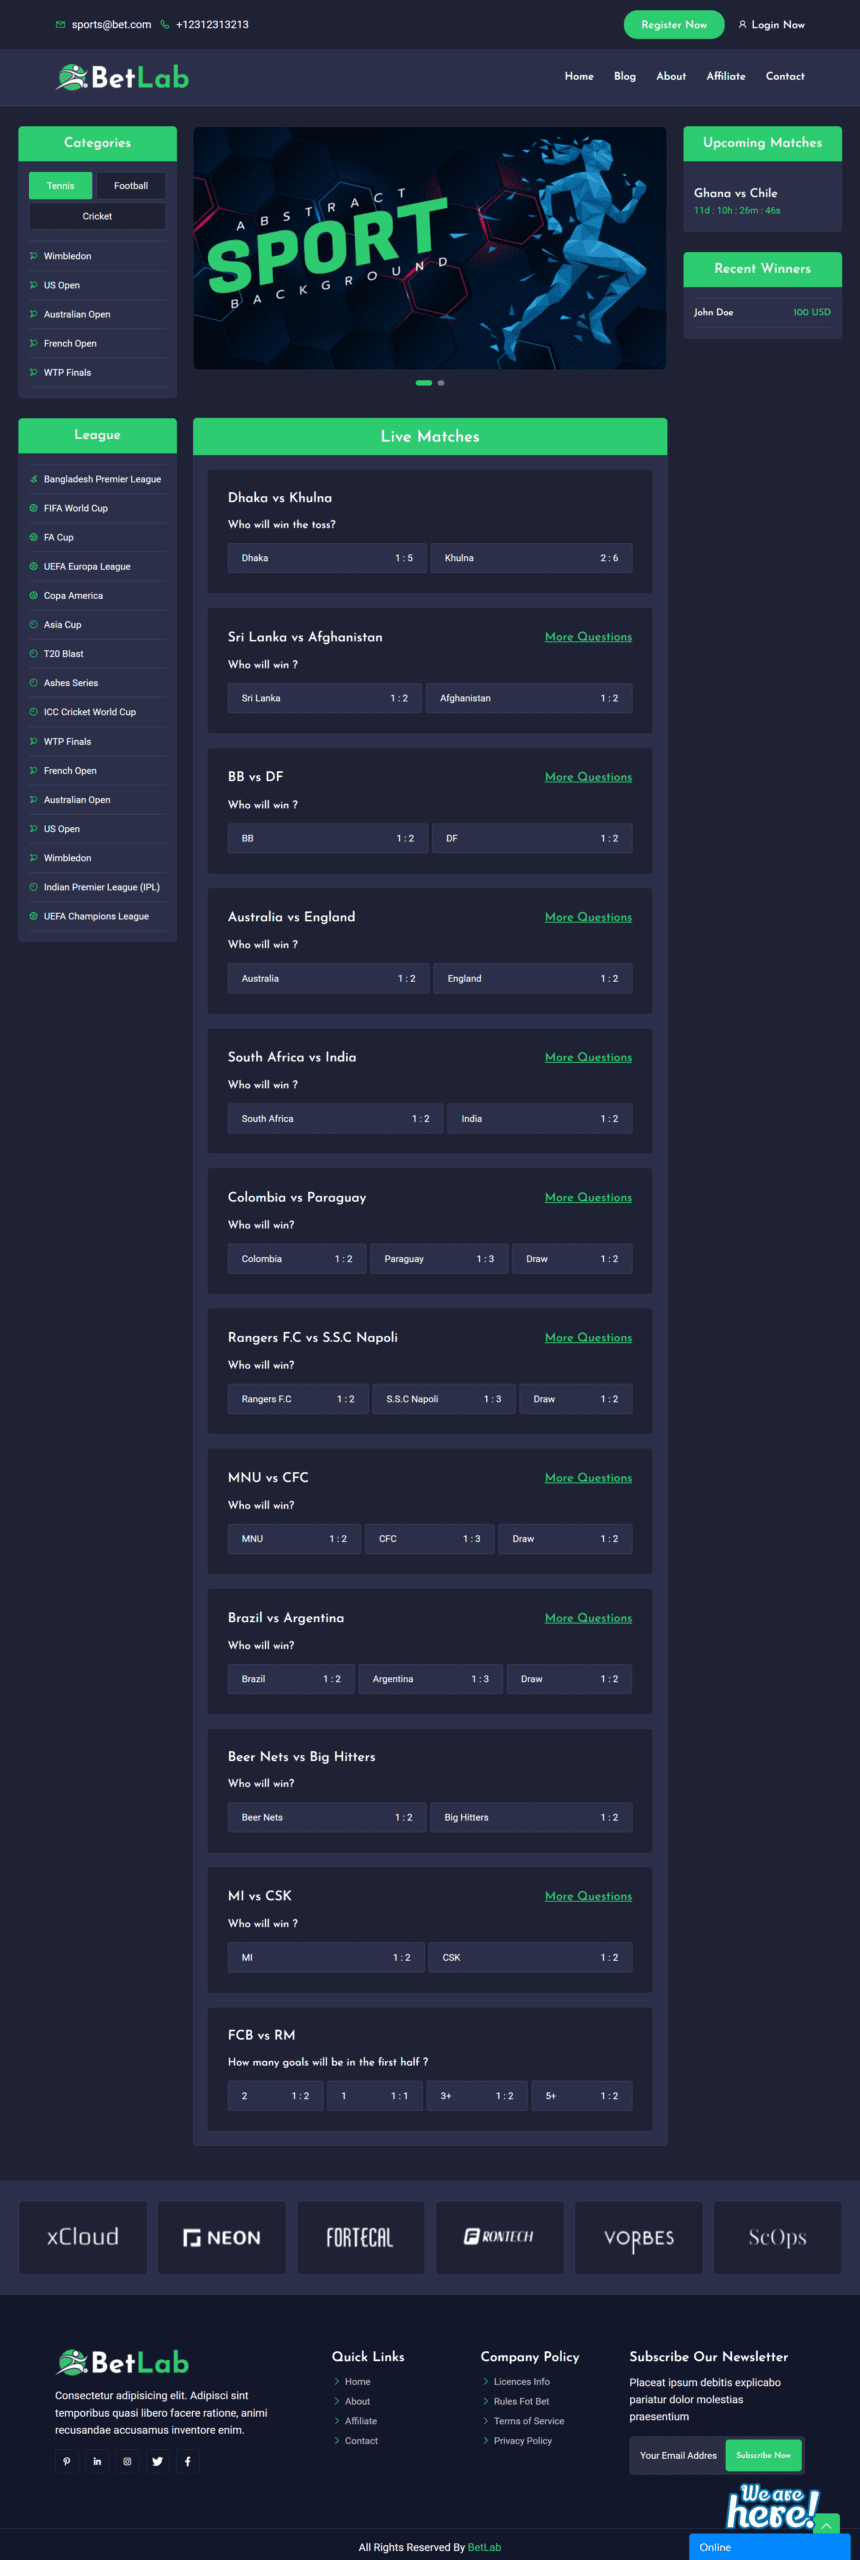
Task: Select the Tennis category tab
Action: pyautogui.click(x=60, y=186)
